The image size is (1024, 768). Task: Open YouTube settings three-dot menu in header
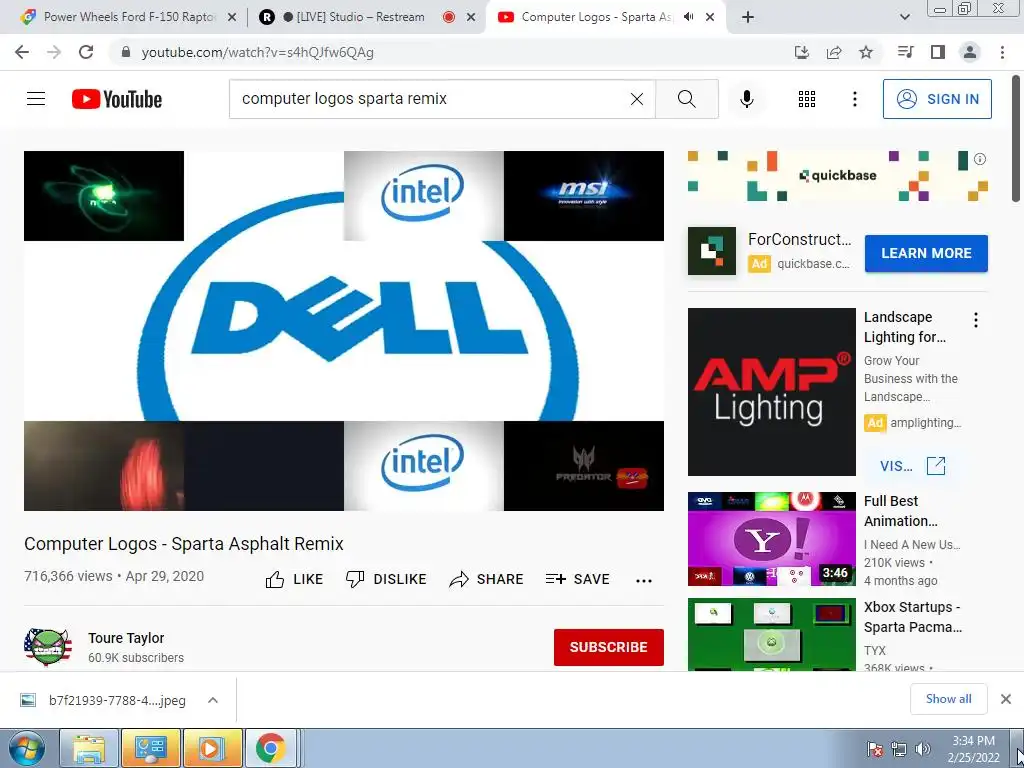[x=854, y=99]
